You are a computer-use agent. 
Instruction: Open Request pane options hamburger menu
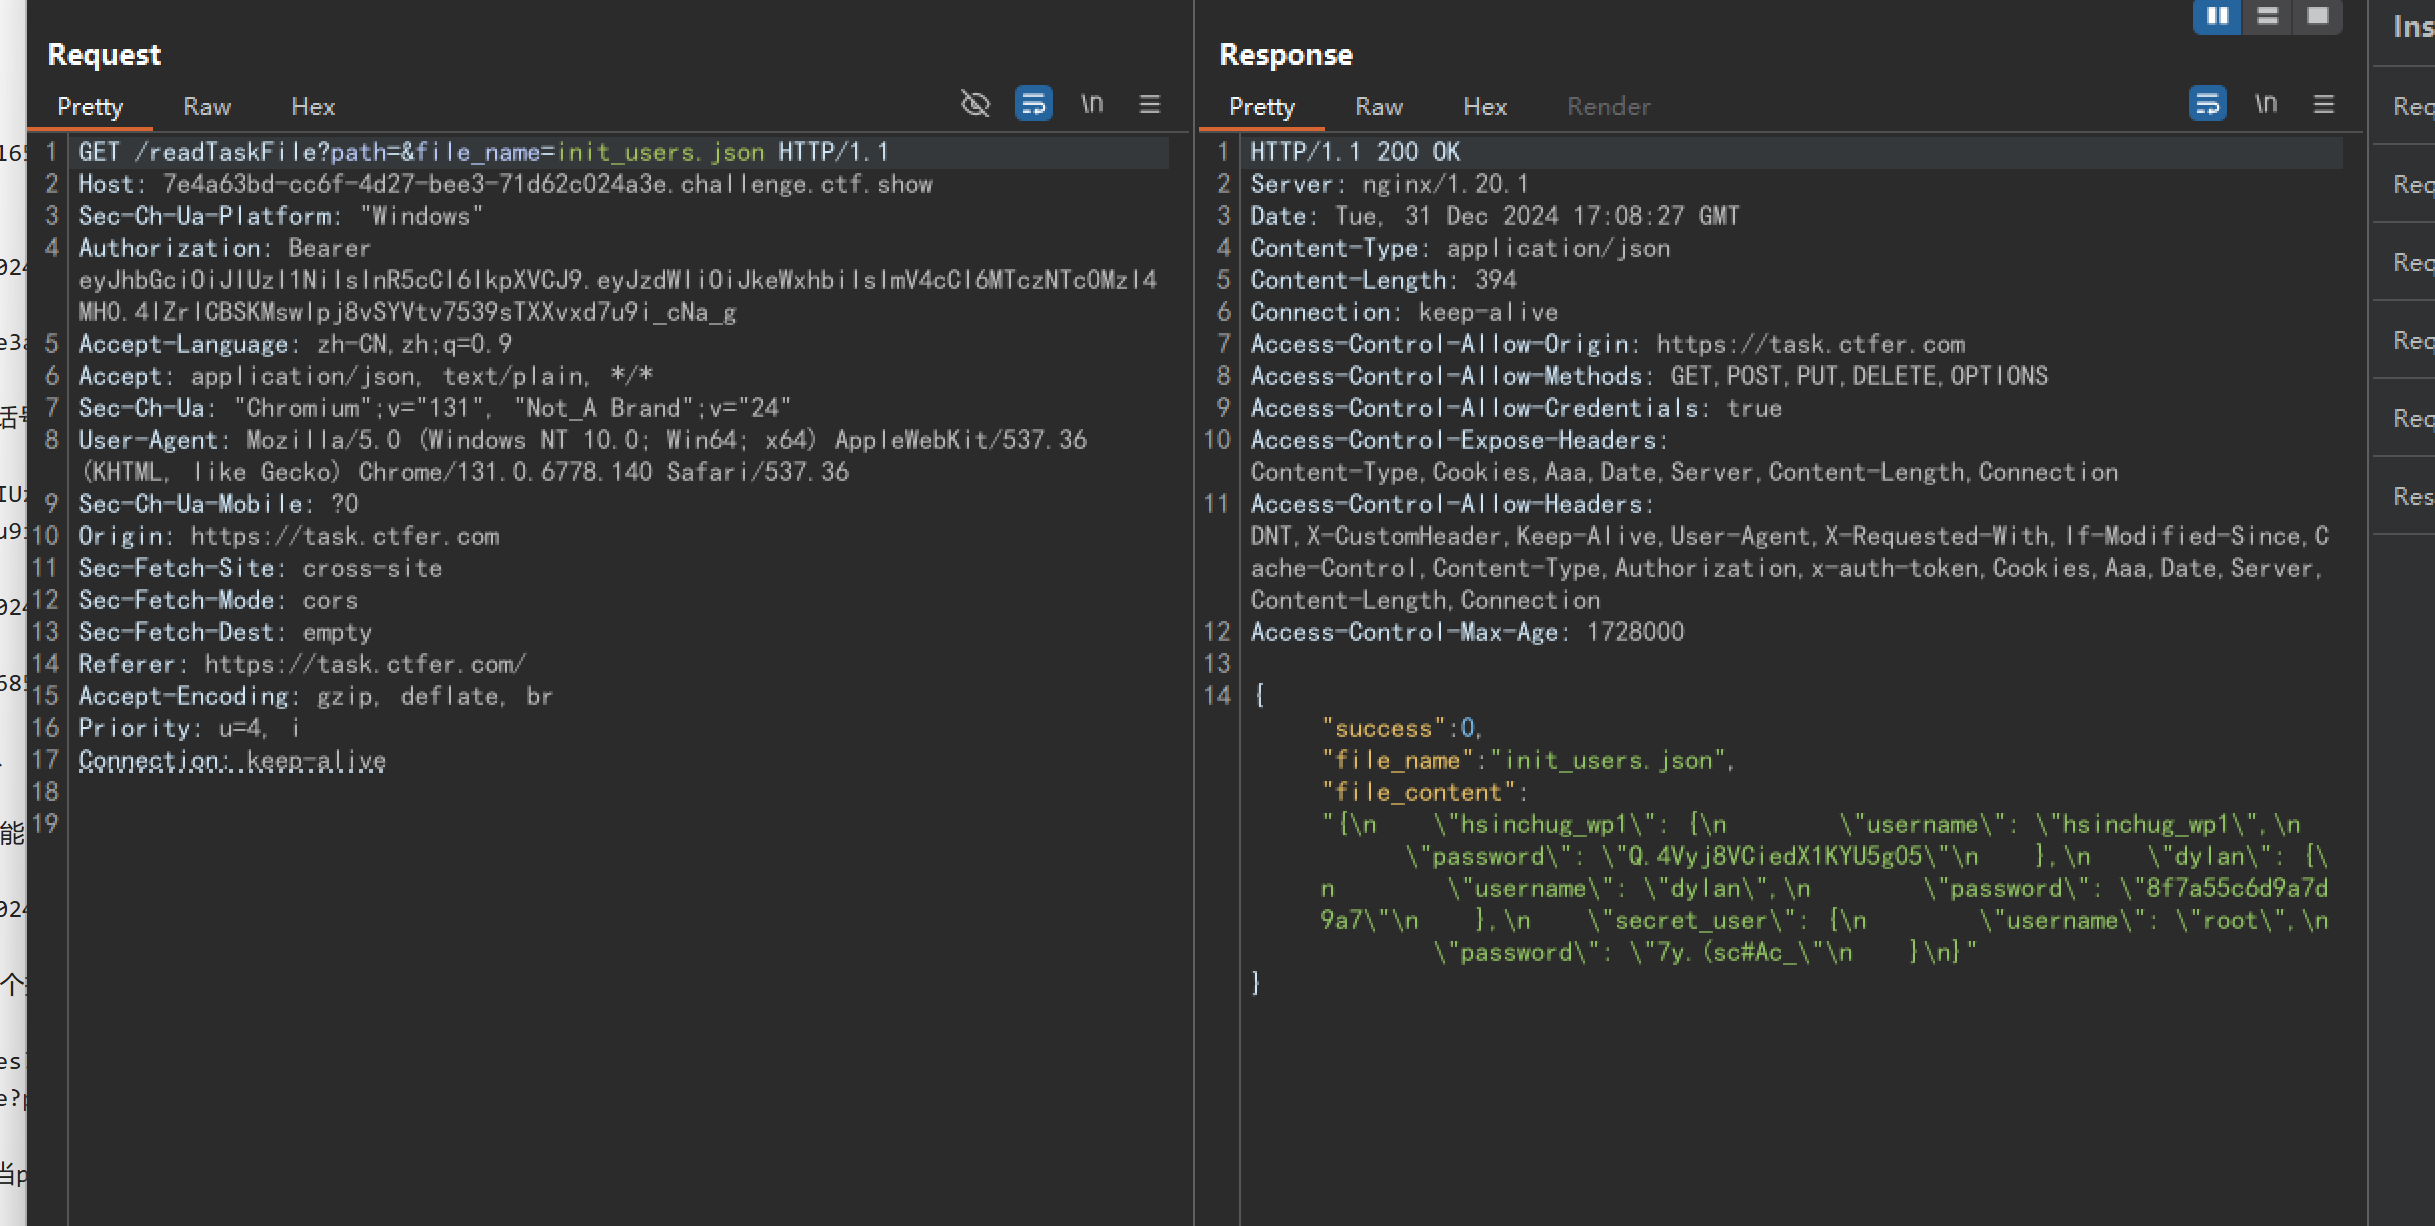(x=1150, y=104)
